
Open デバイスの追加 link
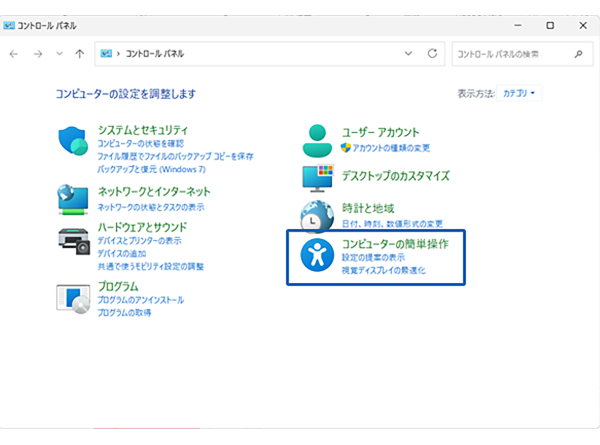[x=122, y=254]
